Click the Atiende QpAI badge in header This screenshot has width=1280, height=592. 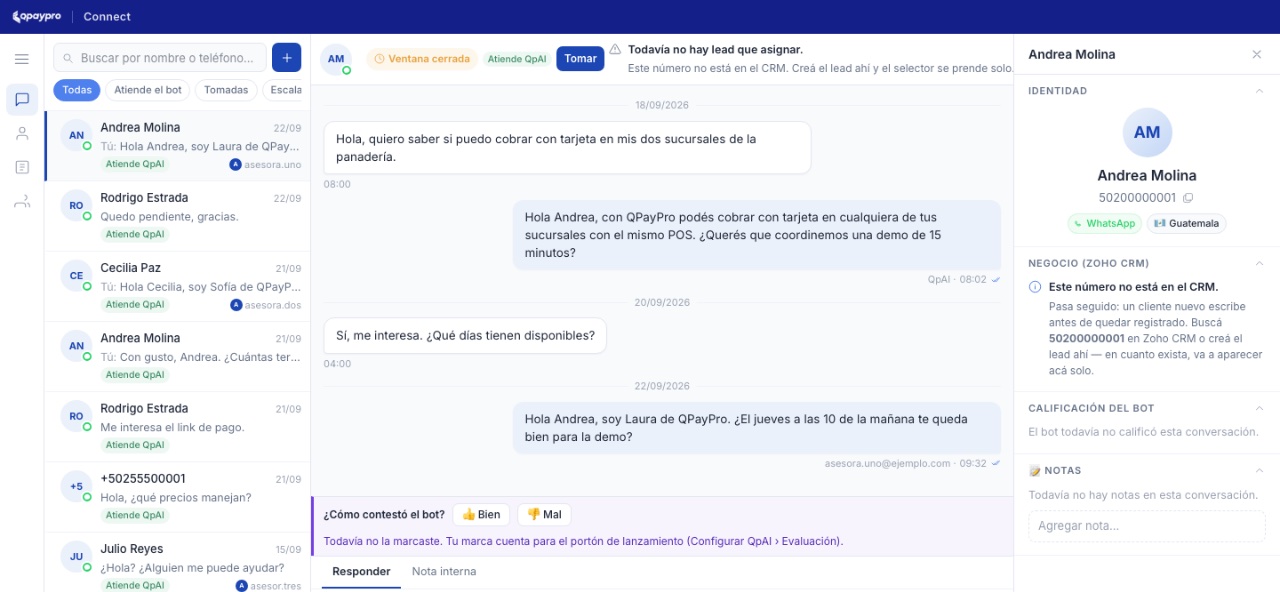pos(517,59)
